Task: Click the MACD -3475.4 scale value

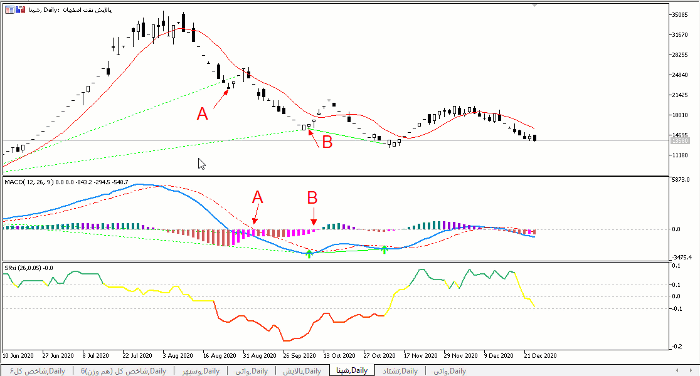Action: click(681, 258)
